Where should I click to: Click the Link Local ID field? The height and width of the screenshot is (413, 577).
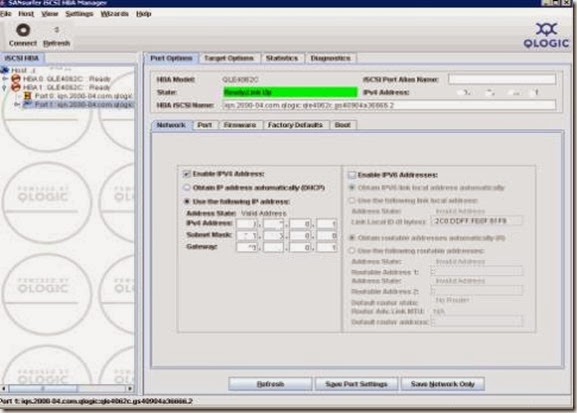(x=477, y=221)
